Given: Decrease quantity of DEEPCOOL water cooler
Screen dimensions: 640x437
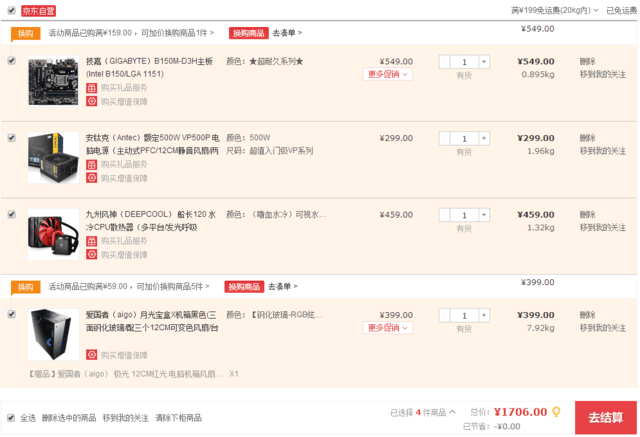Looking at the screenshot, I should point(444,215).
